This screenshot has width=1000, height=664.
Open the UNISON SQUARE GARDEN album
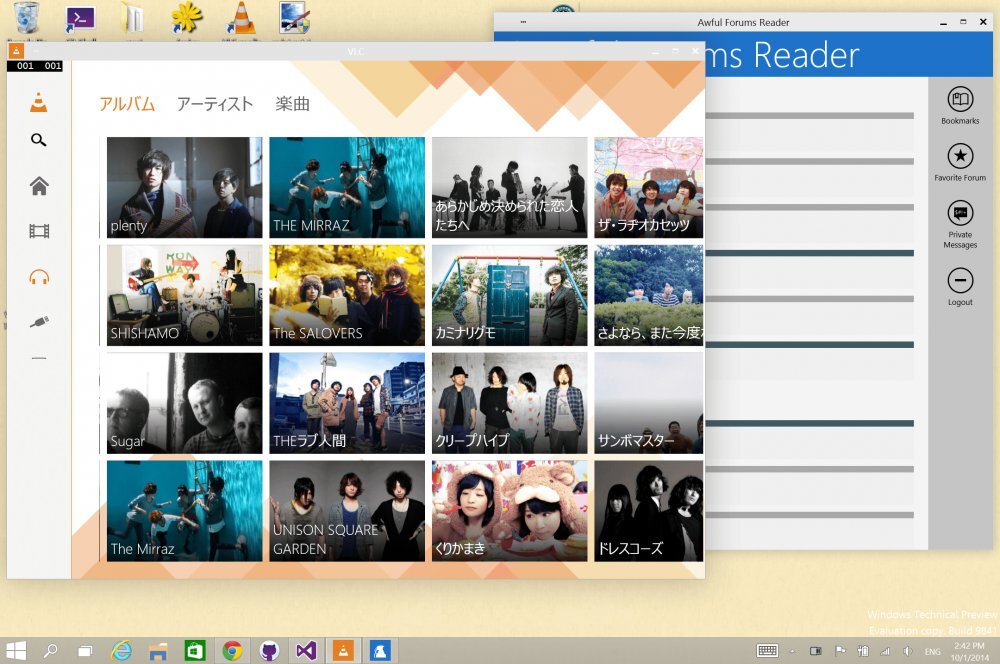[346, 510]
